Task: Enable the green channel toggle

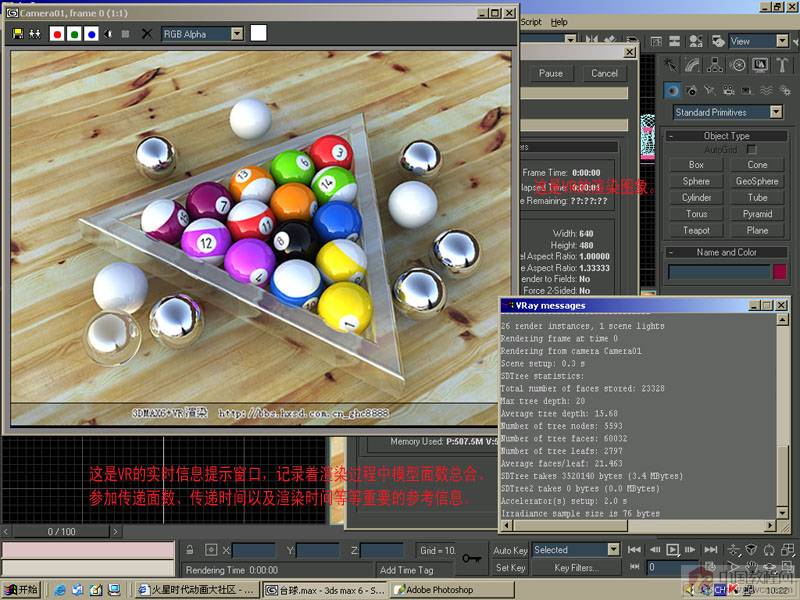Action: (x=74, y=34)
